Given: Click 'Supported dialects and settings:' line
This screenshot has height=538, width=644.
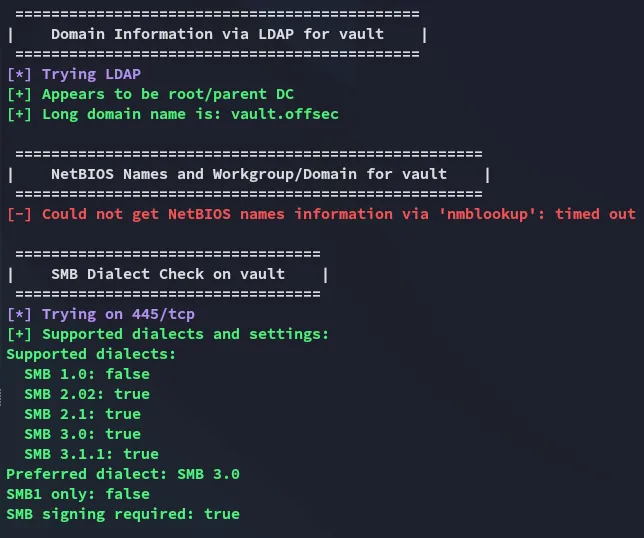Looking at the screenshot, I should pos(168,334).
